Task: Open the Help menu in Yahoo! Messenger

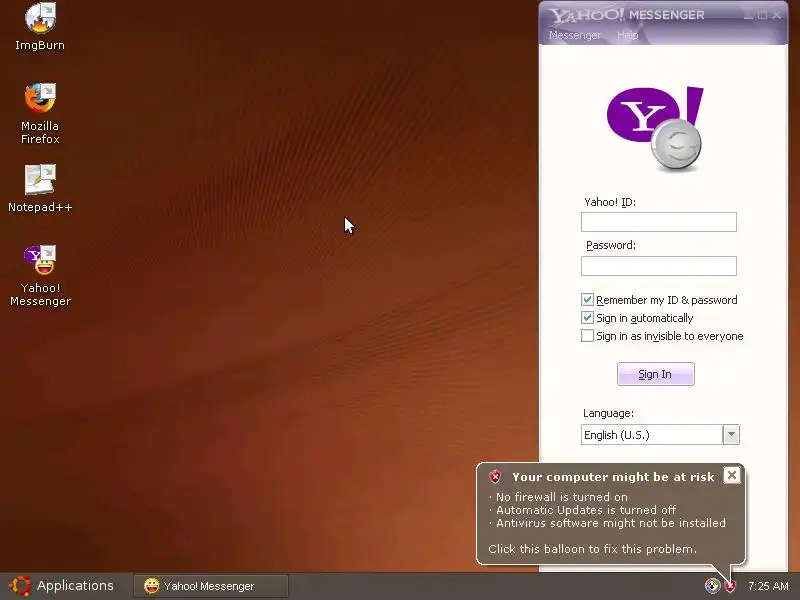Action: tap(628, 35)
